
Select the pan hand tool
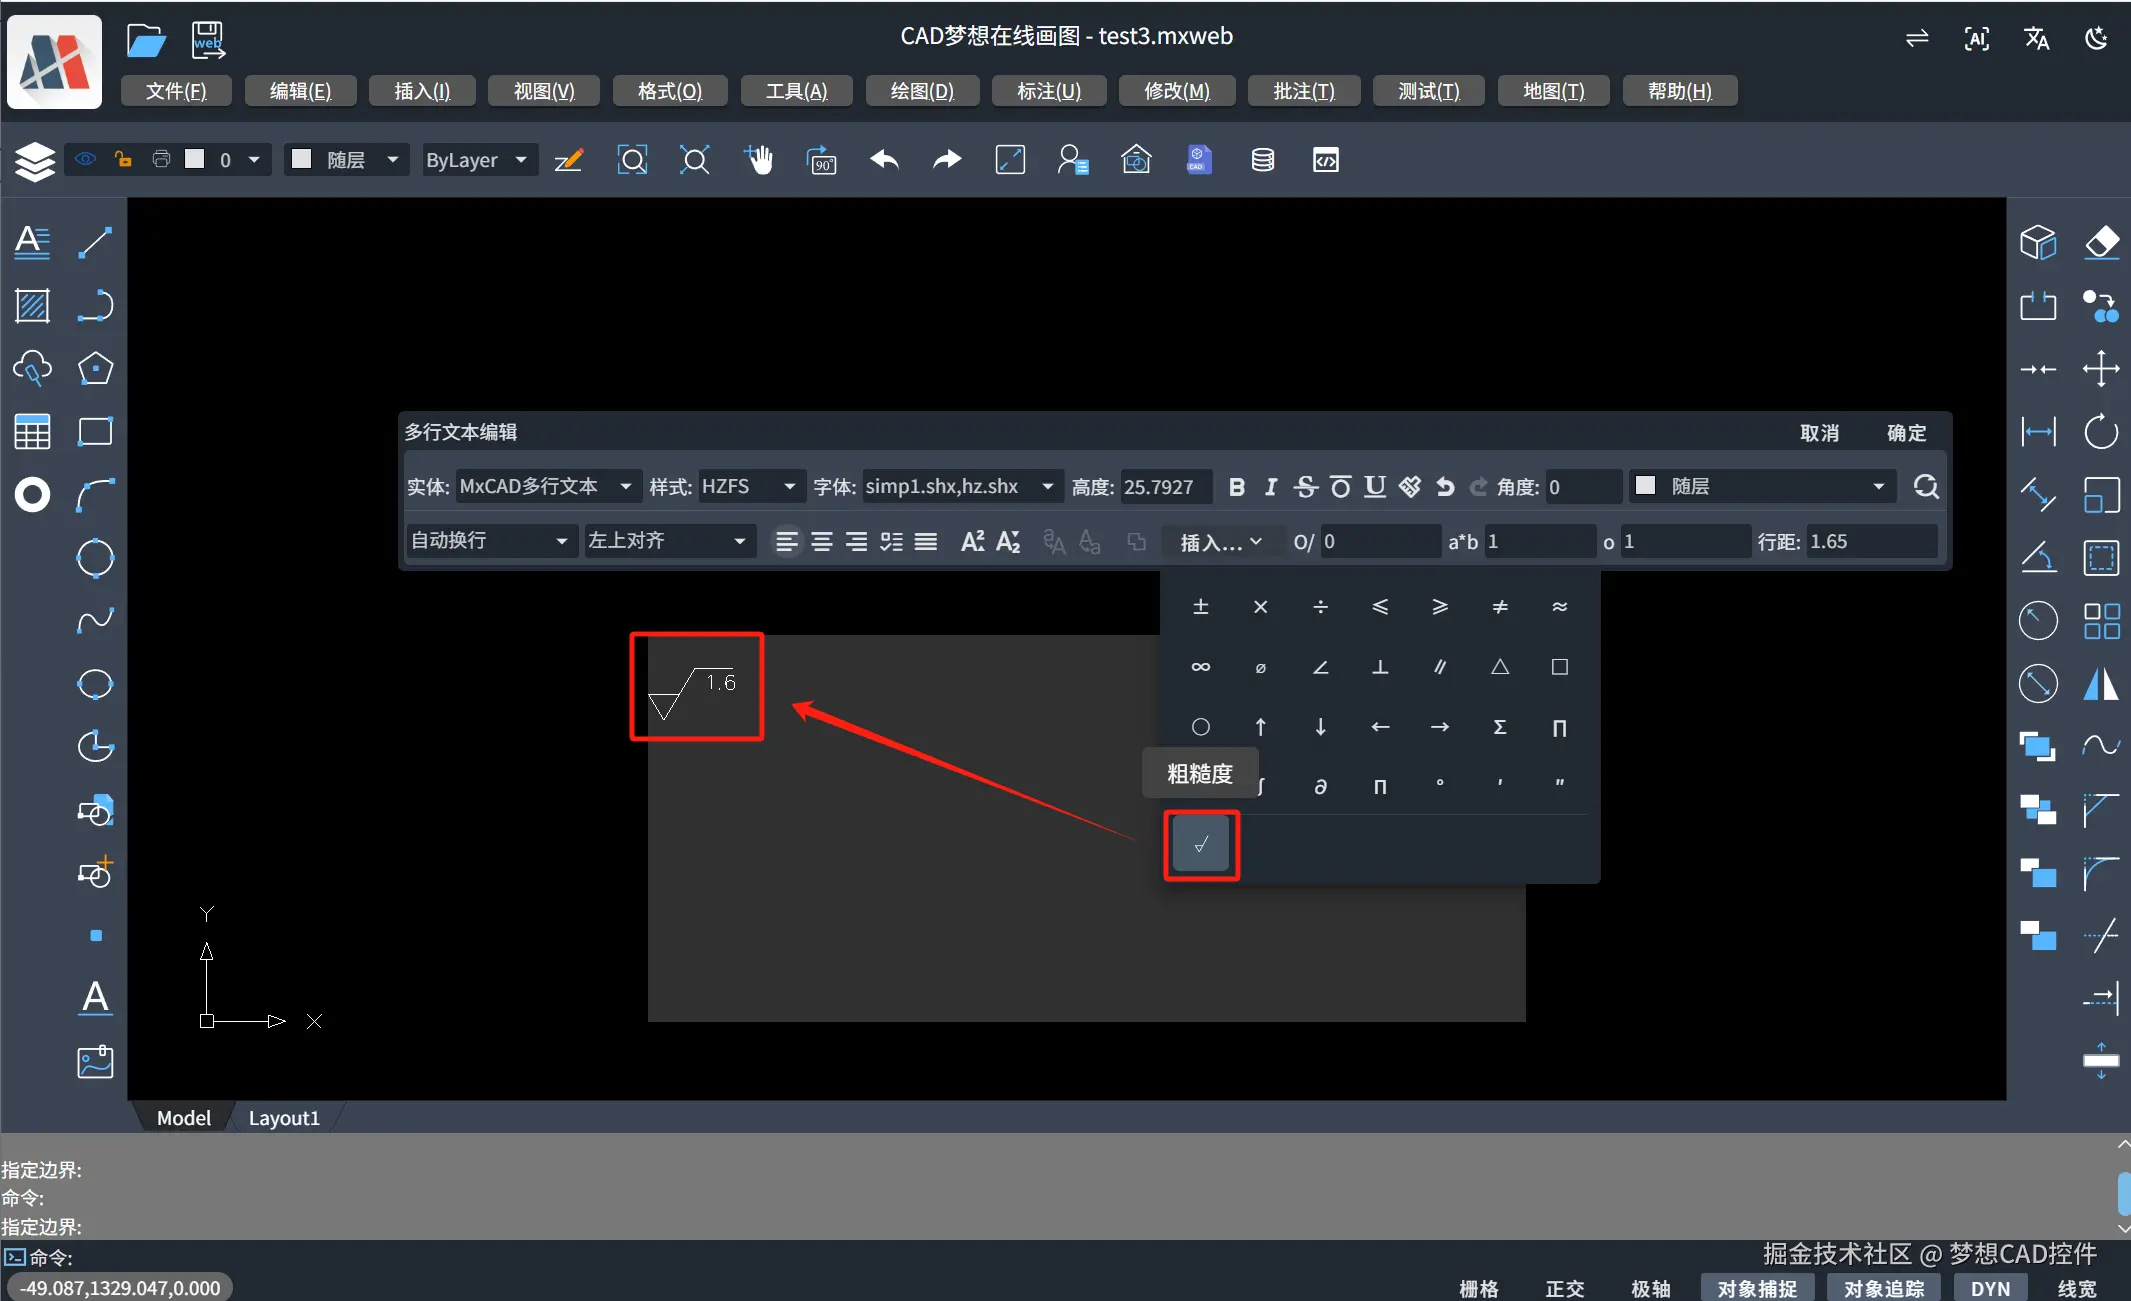click(759, 160)
